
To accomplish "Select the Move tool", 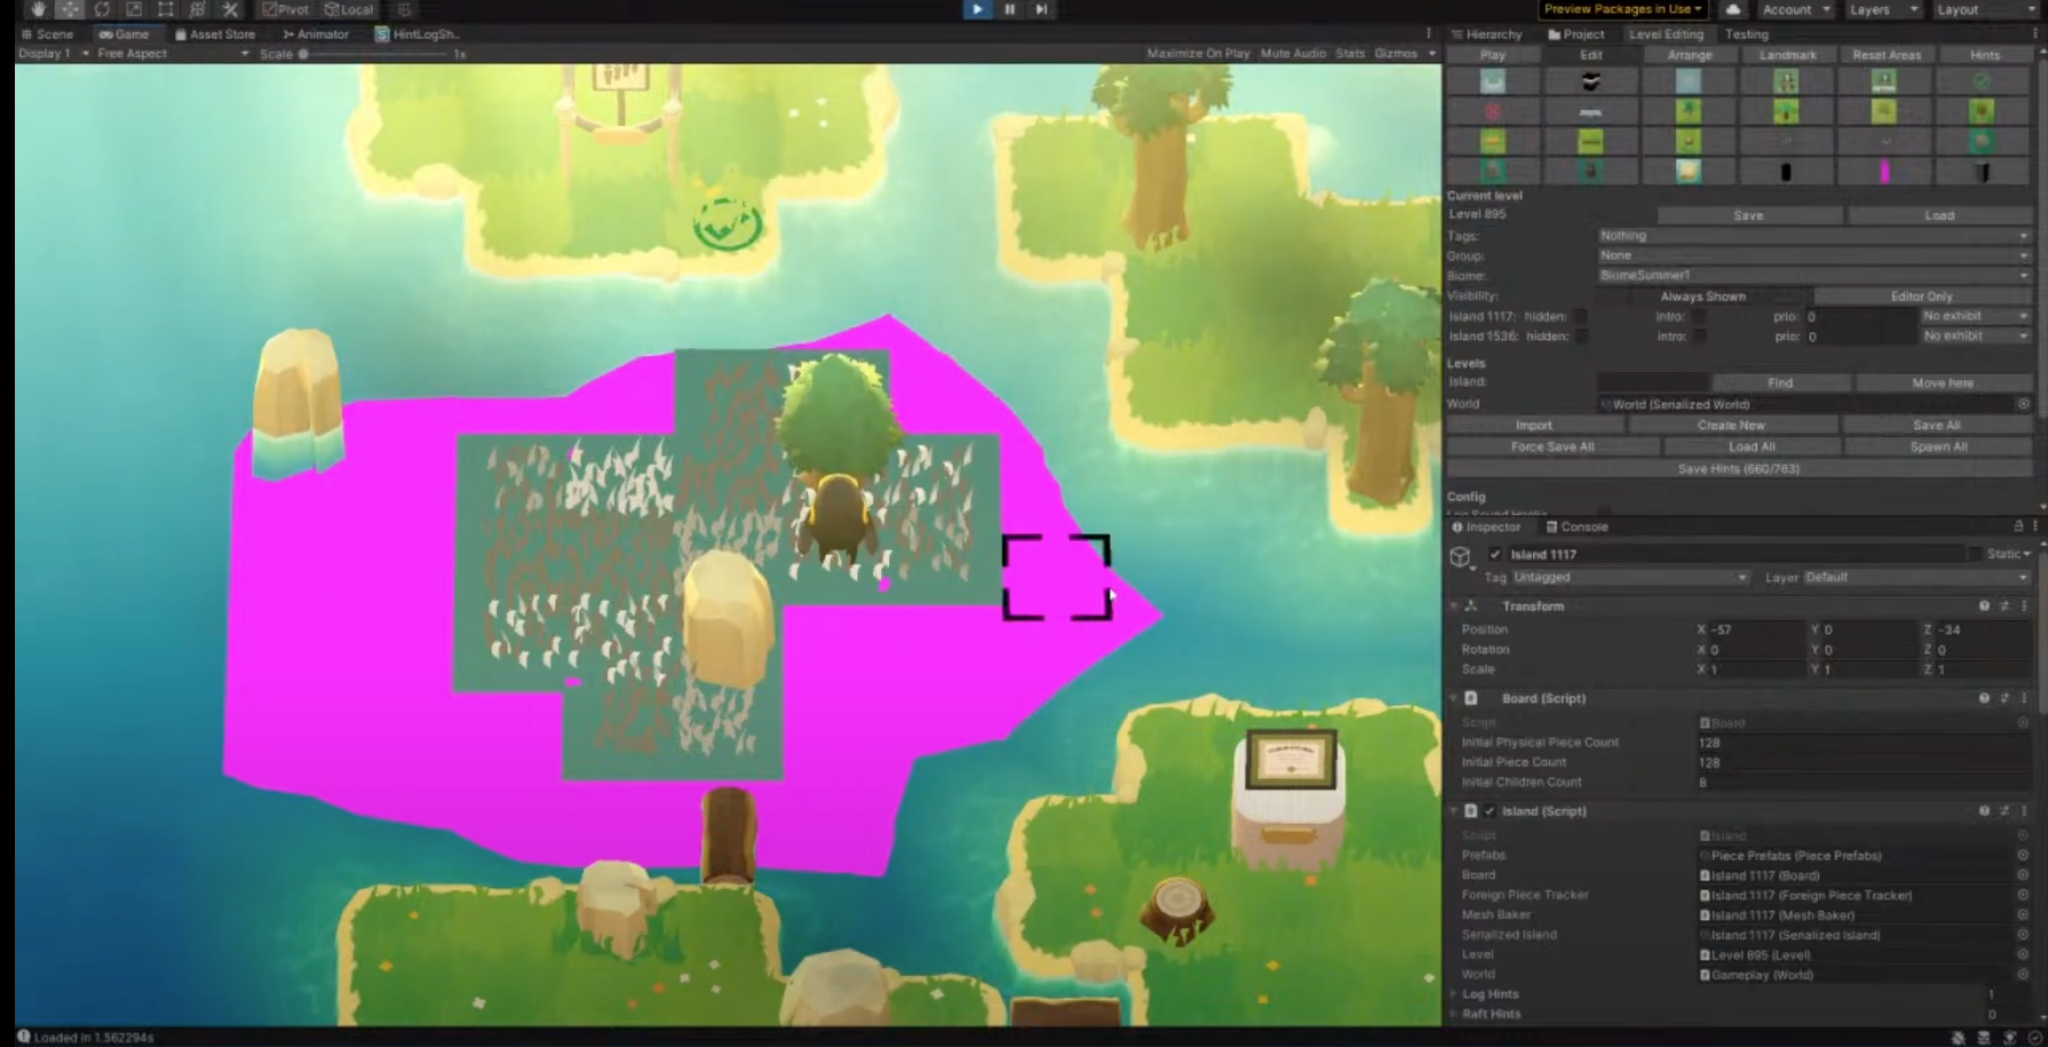I will (x=70, y=9).
